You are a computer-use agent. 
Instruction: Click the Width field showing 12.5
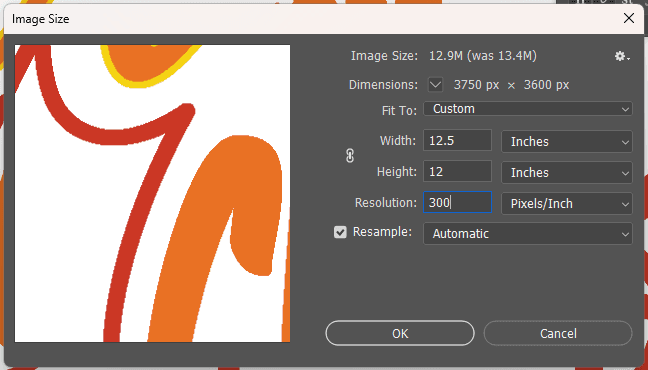pyautogui.click(x=457, y=140)
